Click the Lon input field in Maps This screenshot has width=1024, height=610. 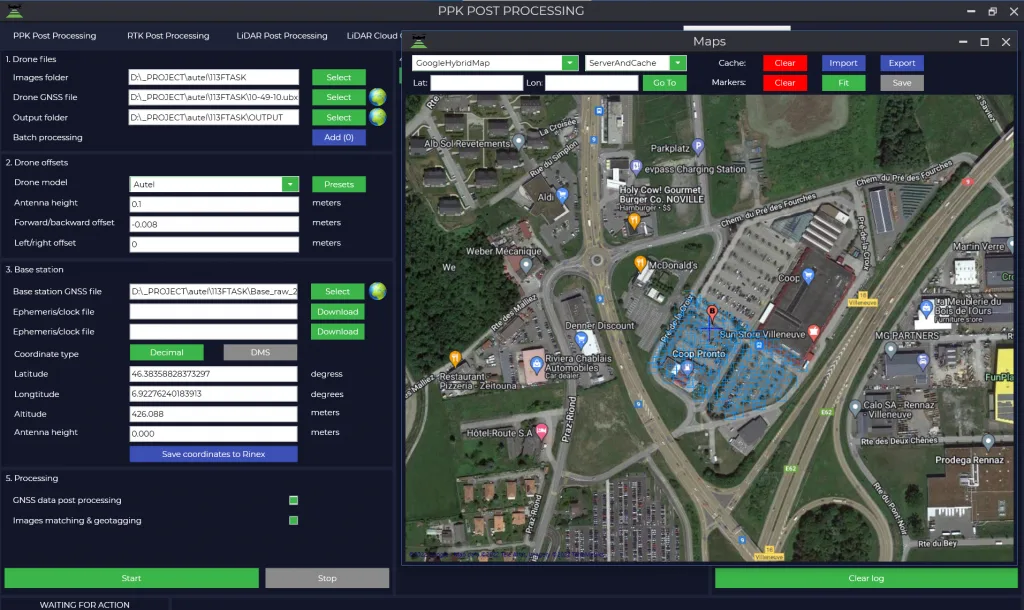point(591,83)
